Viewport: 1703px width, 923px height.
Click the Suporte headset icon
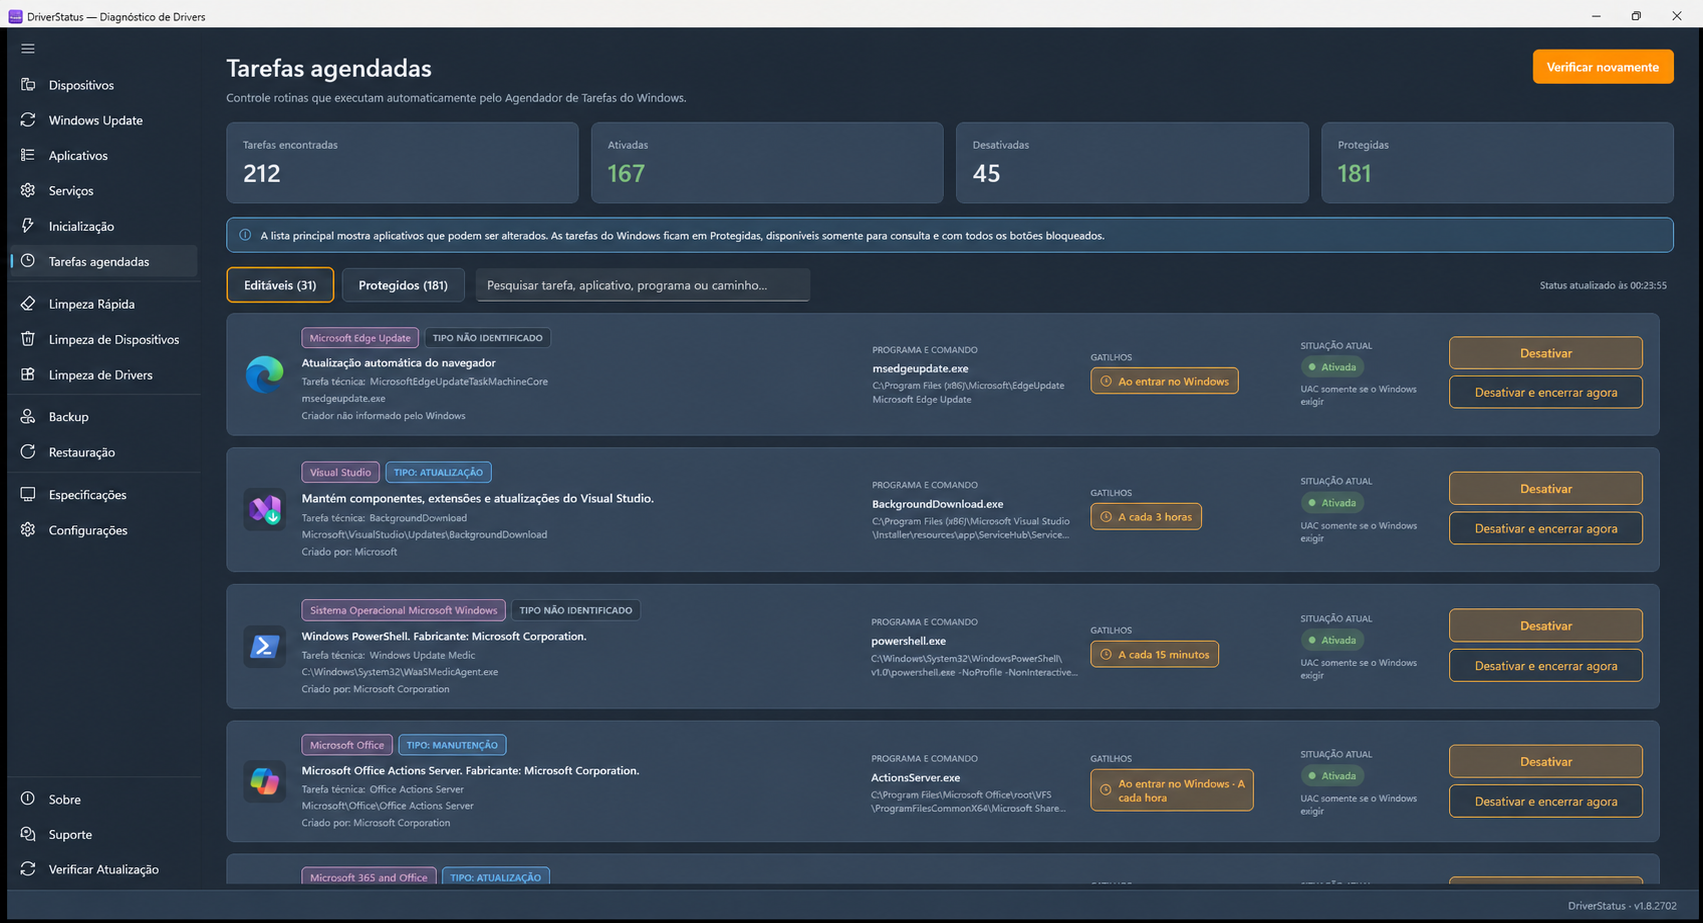[x=28, y=834]
